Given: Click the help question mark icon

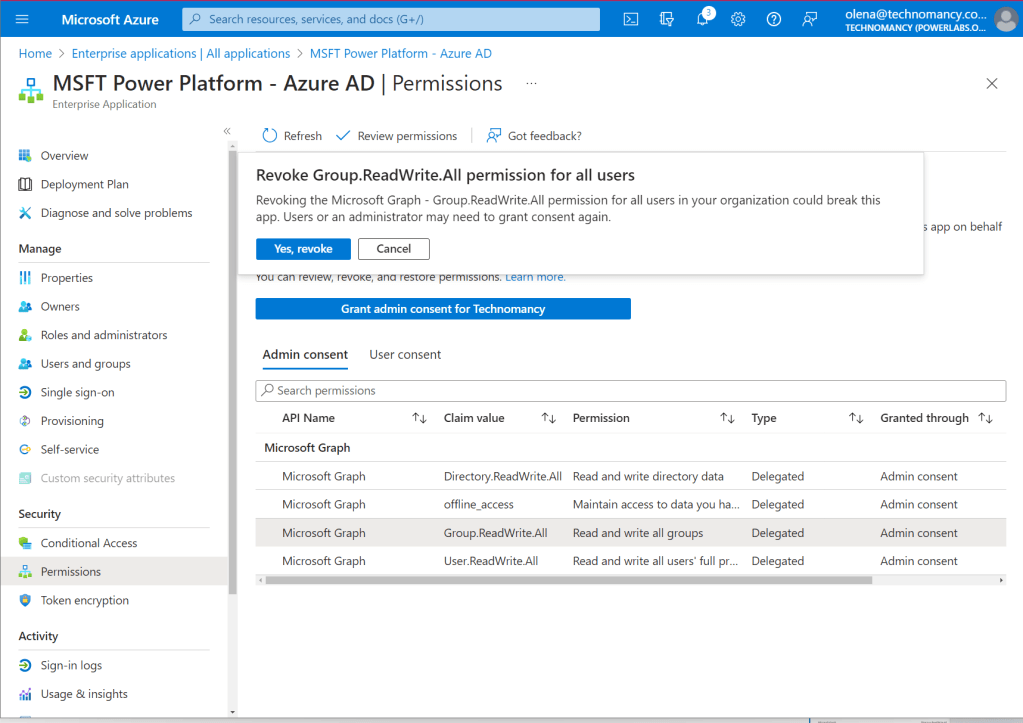Looking at the screenshot, I should 773,19.
